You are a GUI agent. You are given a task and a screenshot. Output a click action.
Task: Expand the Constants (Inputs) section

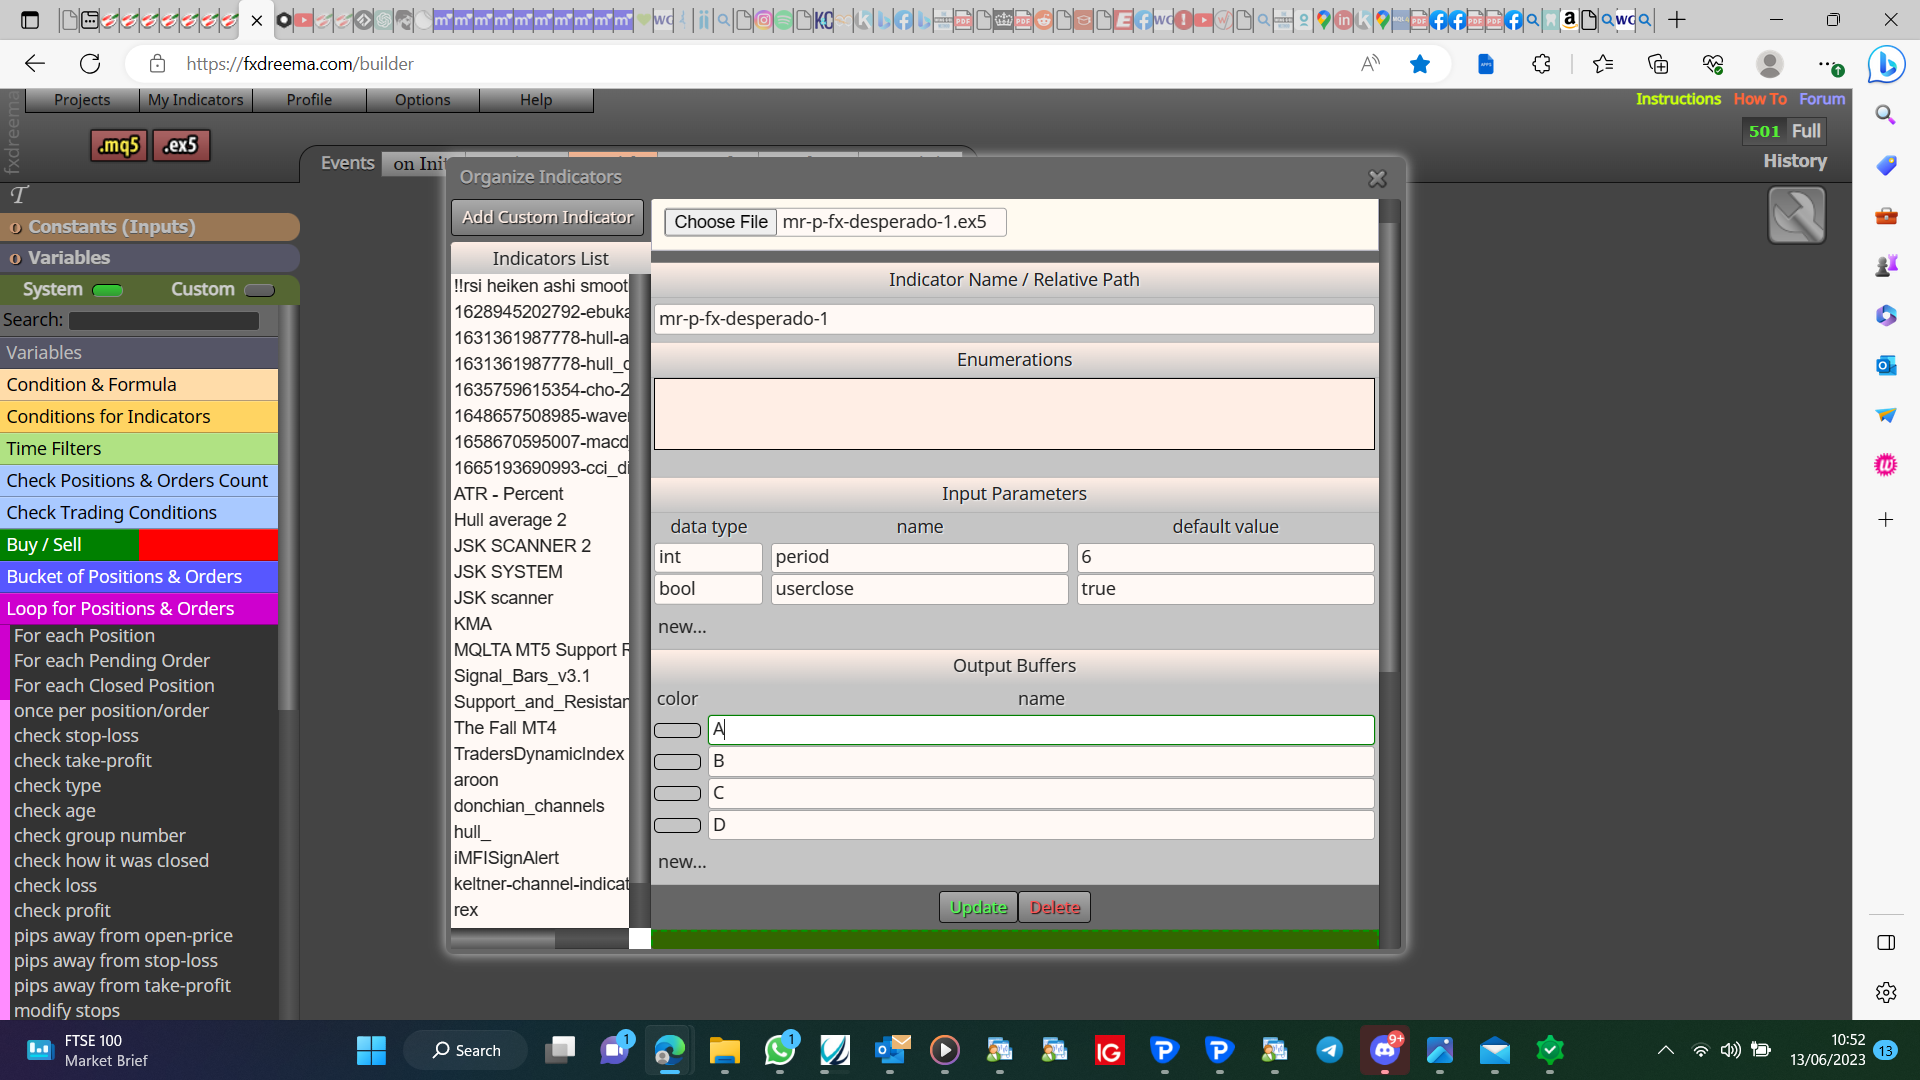150,227
